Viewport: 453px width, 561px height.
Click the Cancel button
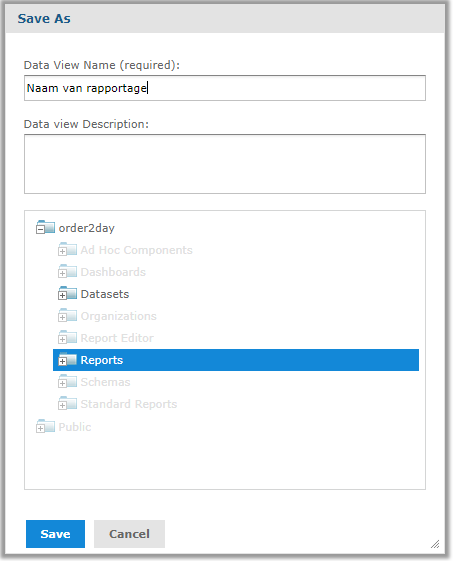tap(130, 534)
